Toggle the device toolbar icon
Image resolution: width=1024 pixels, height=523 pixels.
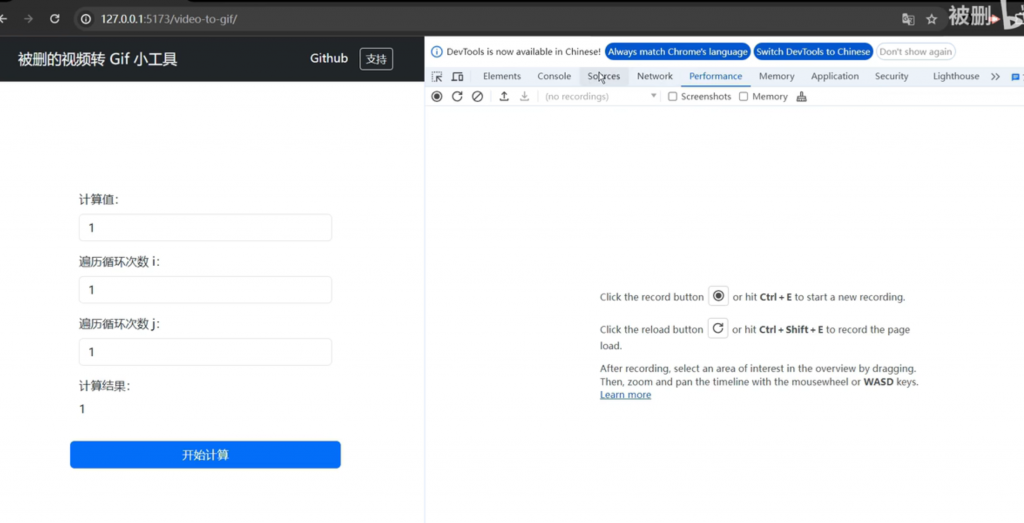(x=457, y=77)
